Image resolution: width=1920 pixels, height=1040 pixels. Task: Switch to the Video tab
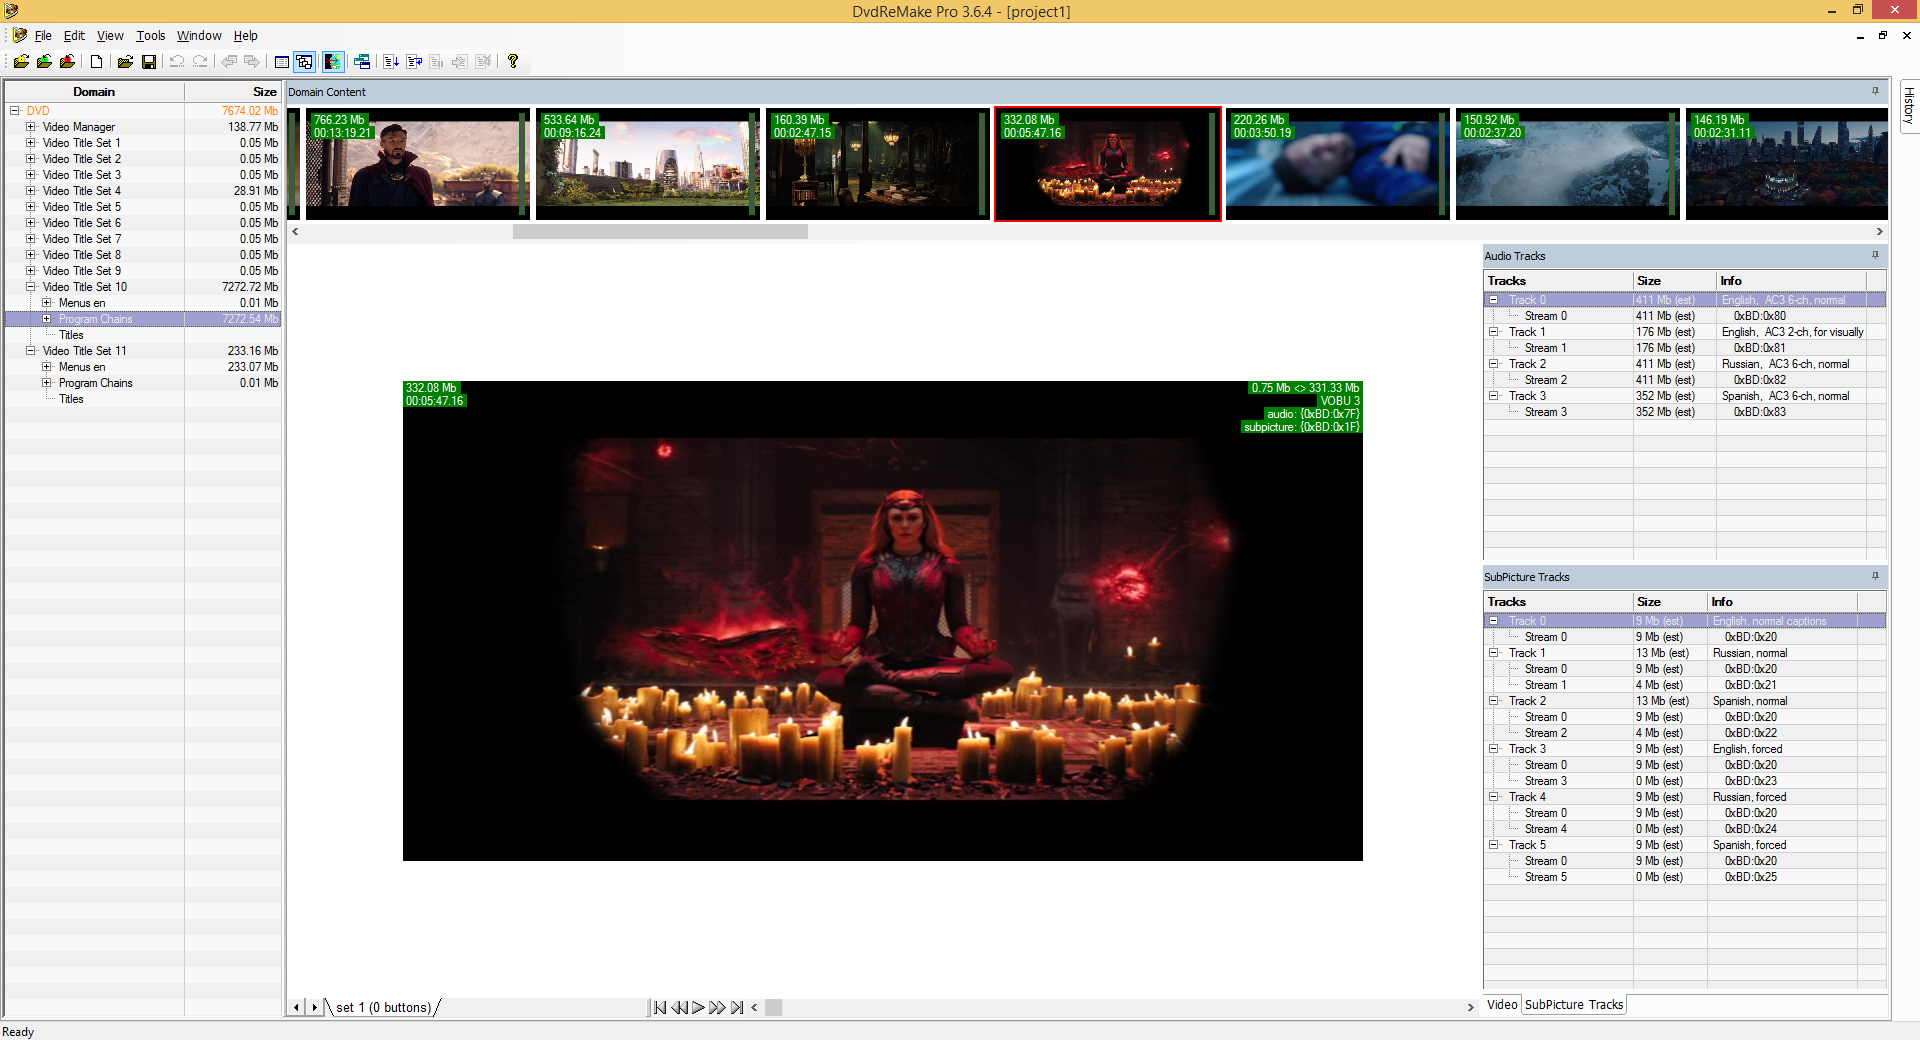[1502, 1005]
